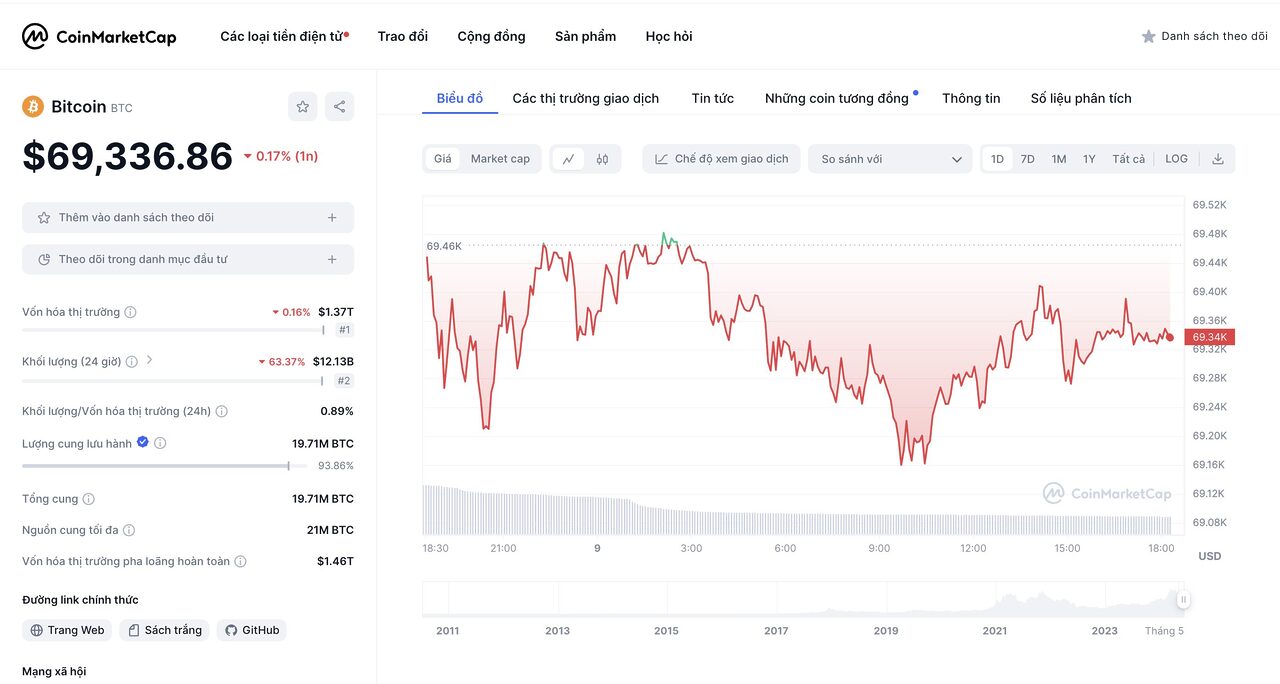Open Sản phẩm menu
Screen dimensions: 1280x684
tap(585, 36)
